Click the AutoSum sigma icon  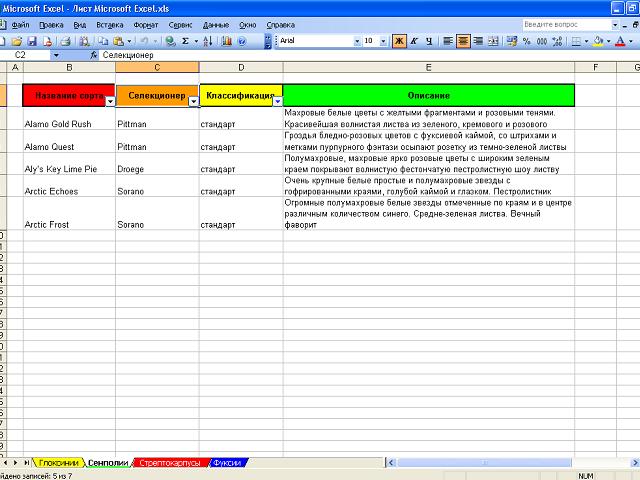click(185, 41)
